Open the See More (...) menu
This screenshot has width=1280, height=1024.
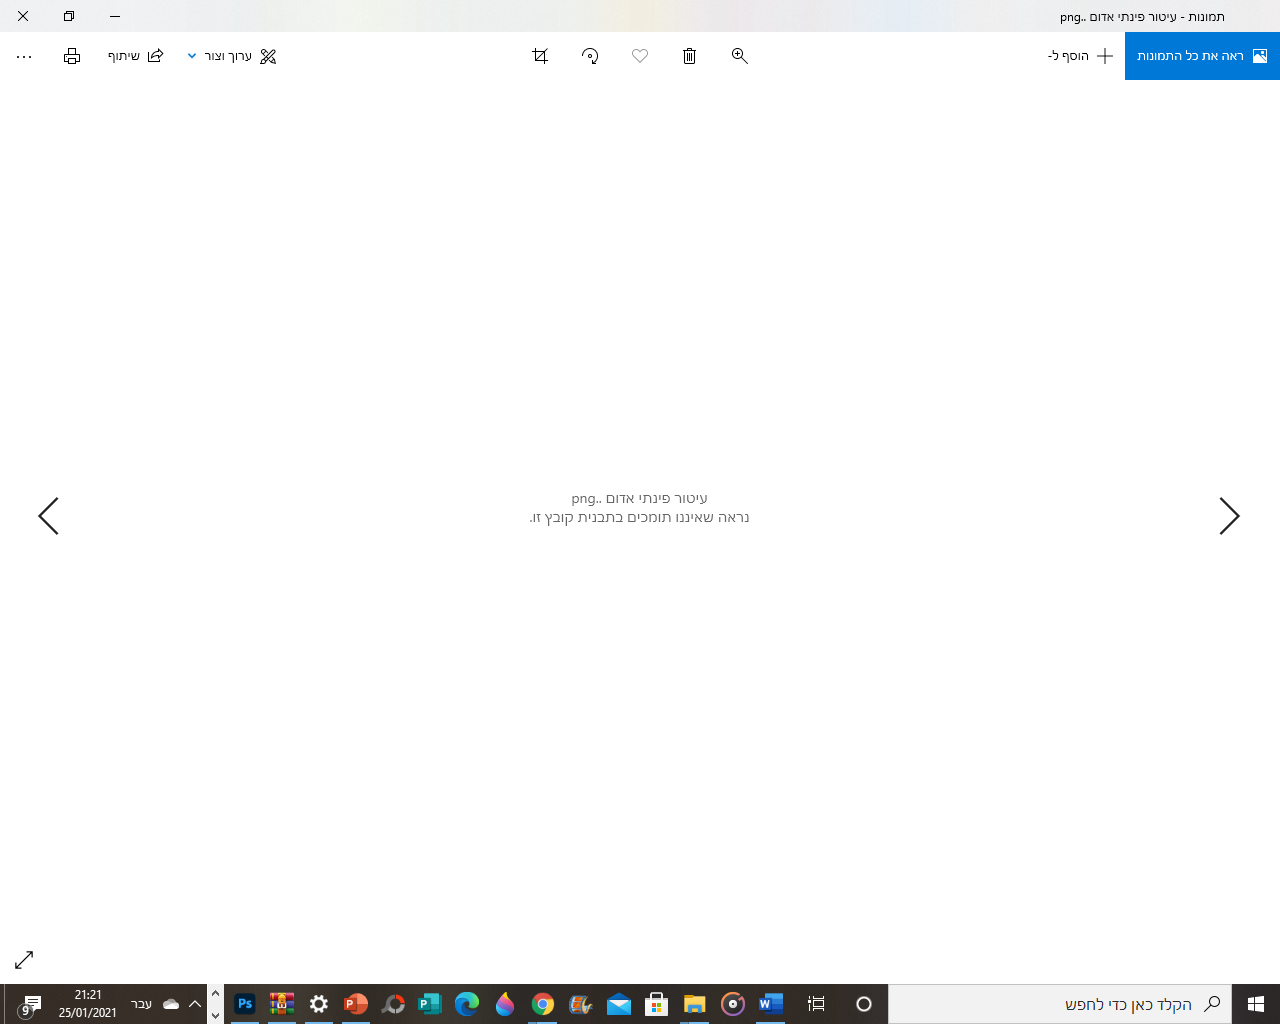23,56
